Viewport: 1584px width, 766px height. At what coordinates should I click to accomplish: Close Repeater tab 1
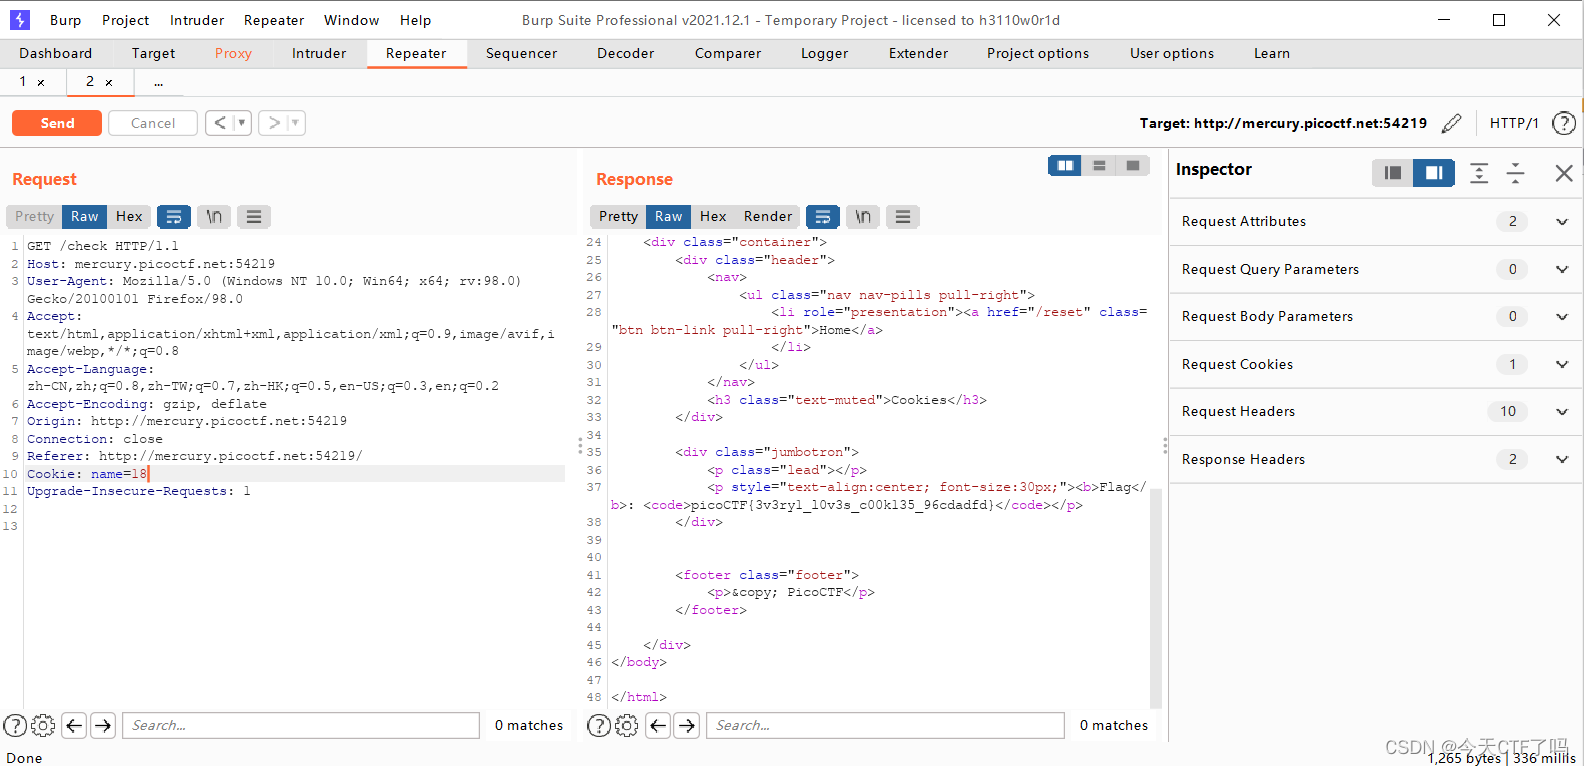point(41,83)
